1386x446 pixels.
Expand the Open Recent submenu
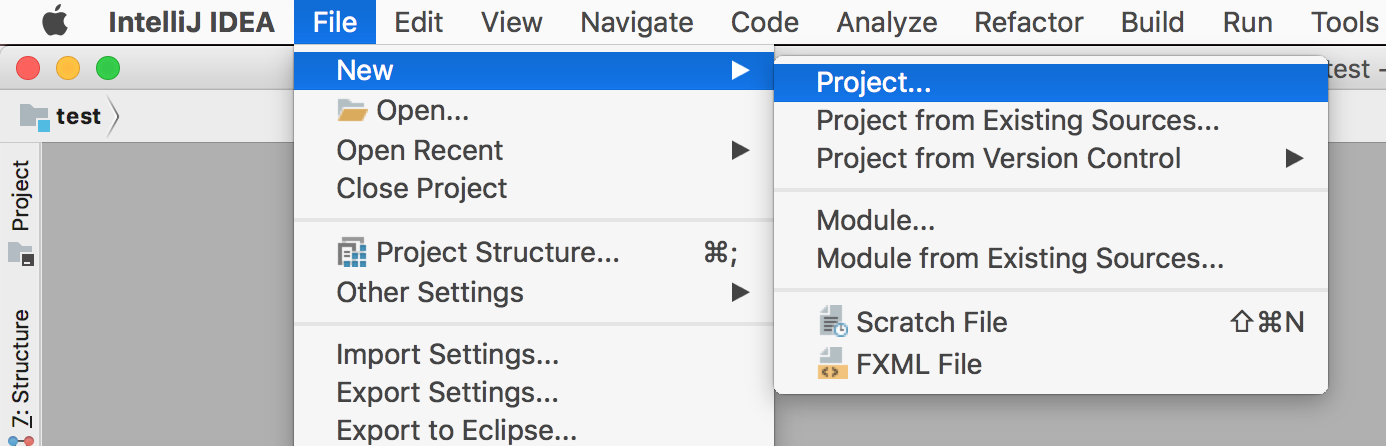click(740, 151)
